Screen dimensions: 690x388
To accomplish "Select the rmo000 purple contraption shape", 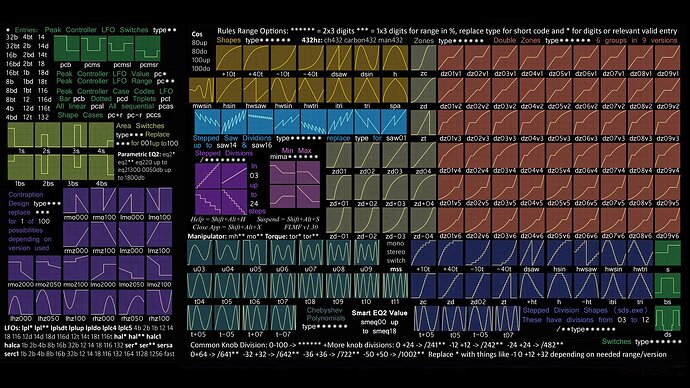I will (x=76, y=201).
